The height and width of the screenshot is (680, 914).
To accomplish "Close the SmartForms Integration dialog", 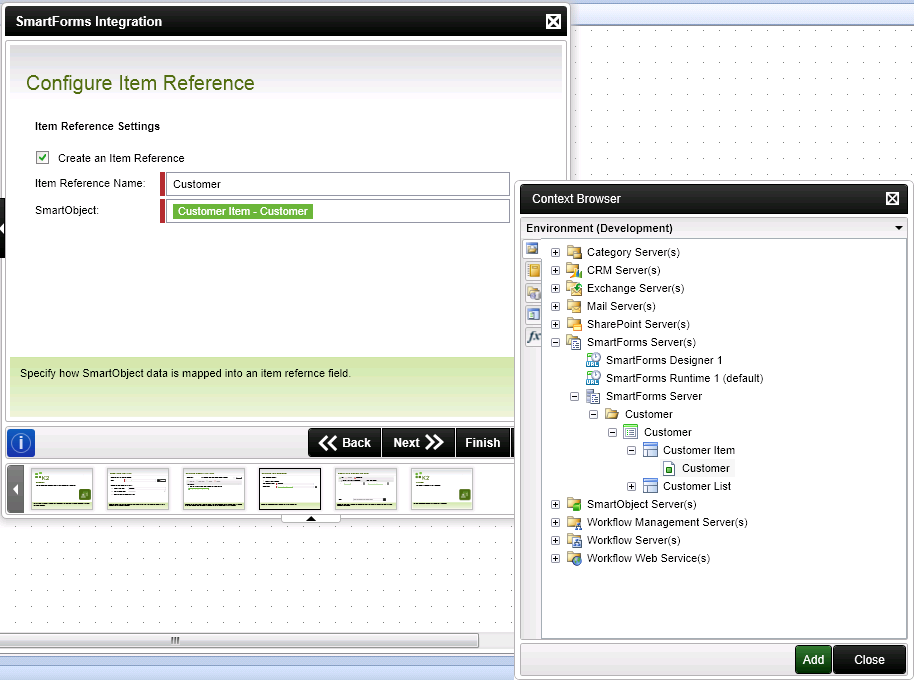I will coord(553,22).
